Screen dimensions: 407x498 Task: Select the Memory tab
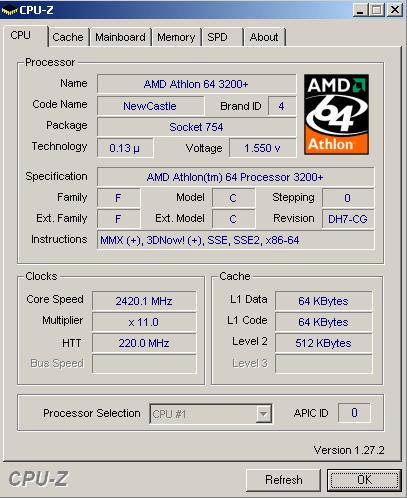pyautogui.click(x=176, y=37)
